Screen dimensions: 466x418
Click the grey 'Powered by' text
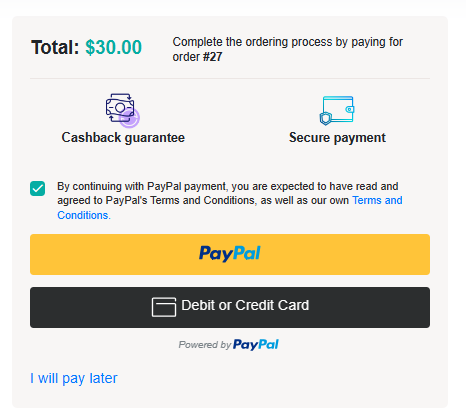[205, 345]
